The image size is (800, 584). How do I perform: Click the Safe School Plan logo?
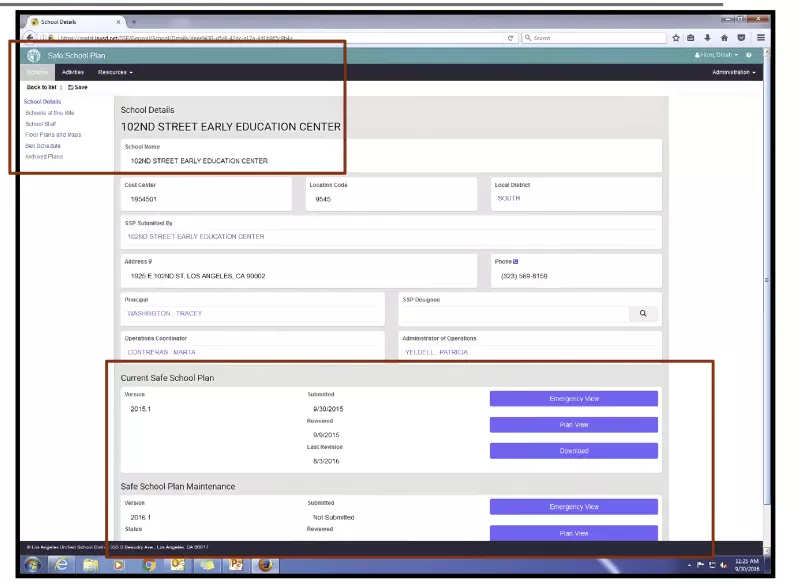pos(34,55)
